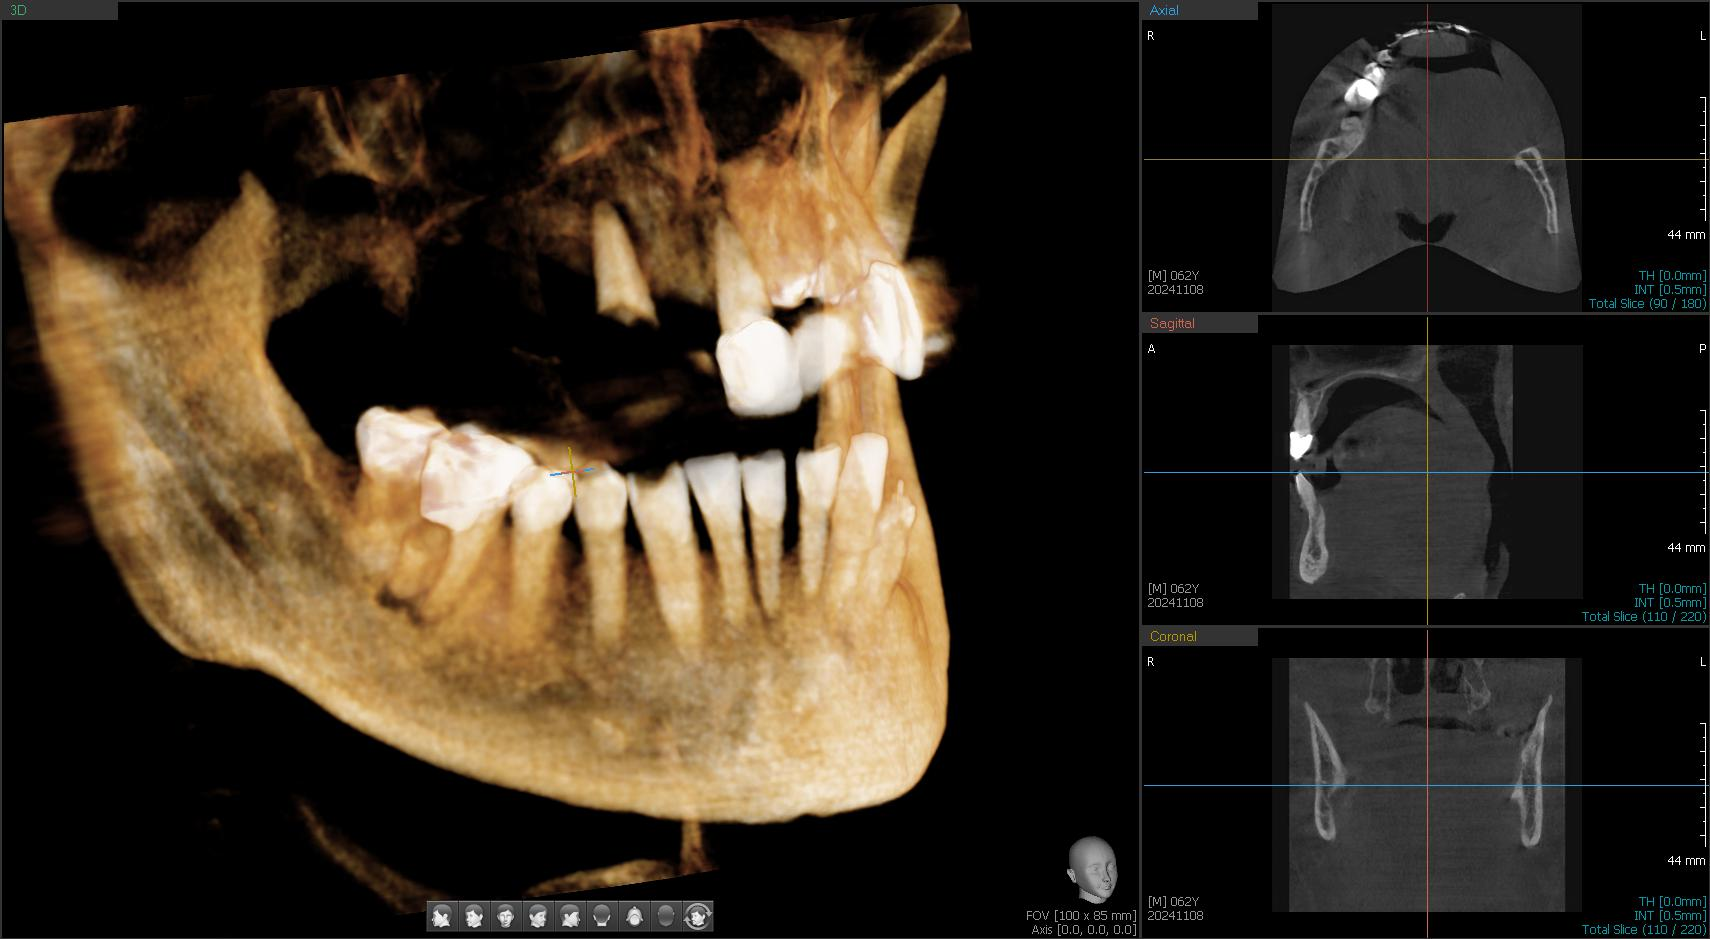Switch to the back-of-head view icon
This screenshot has width=1710, height=939.
click(602, 916)
